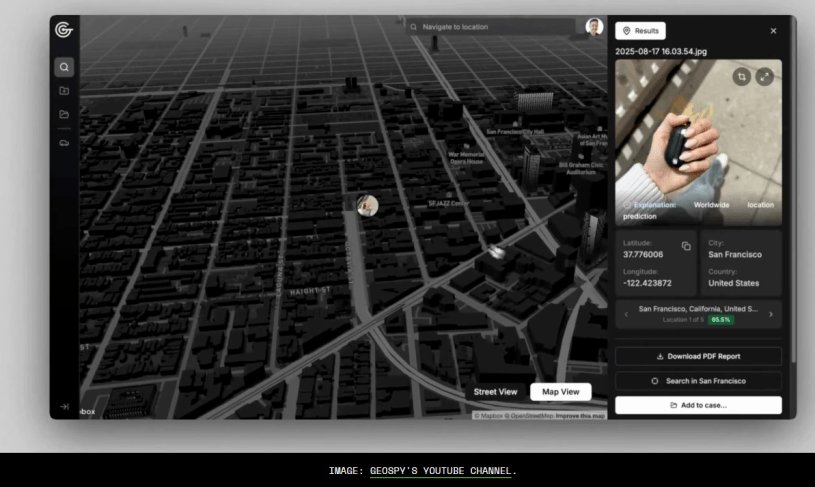Expand the sidebar with the arrow icon
The image size is (815, 487).
64,407
